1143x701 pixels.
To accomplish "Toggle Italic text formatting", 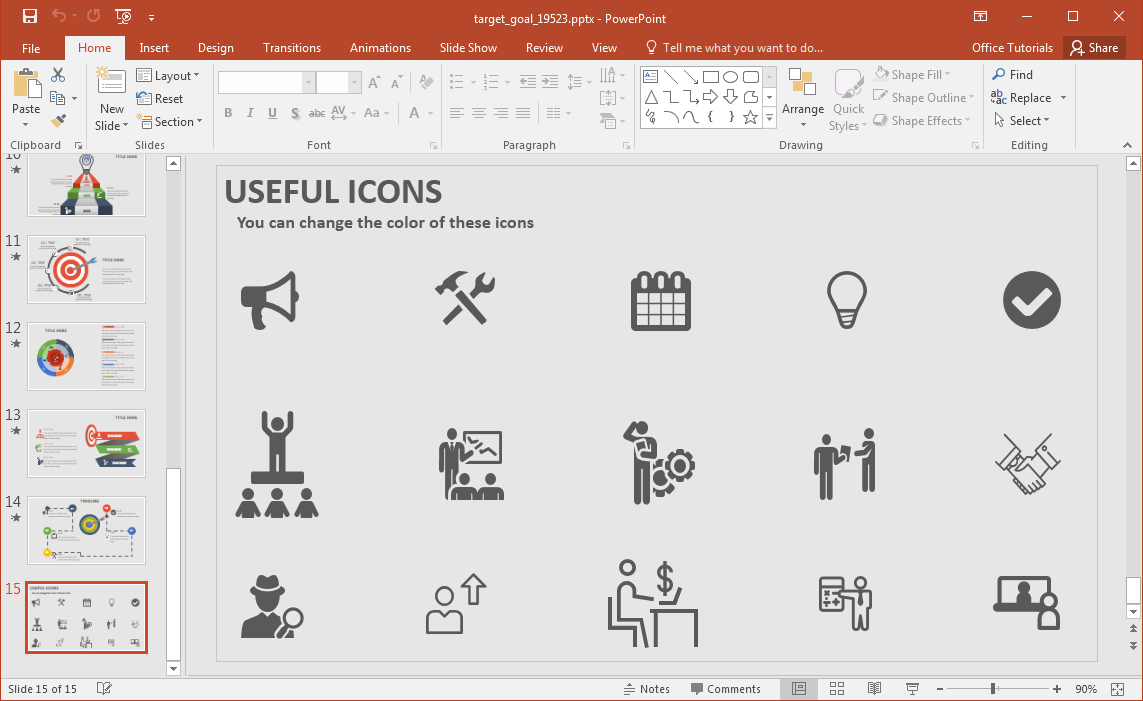I will [x=250, y=113].
